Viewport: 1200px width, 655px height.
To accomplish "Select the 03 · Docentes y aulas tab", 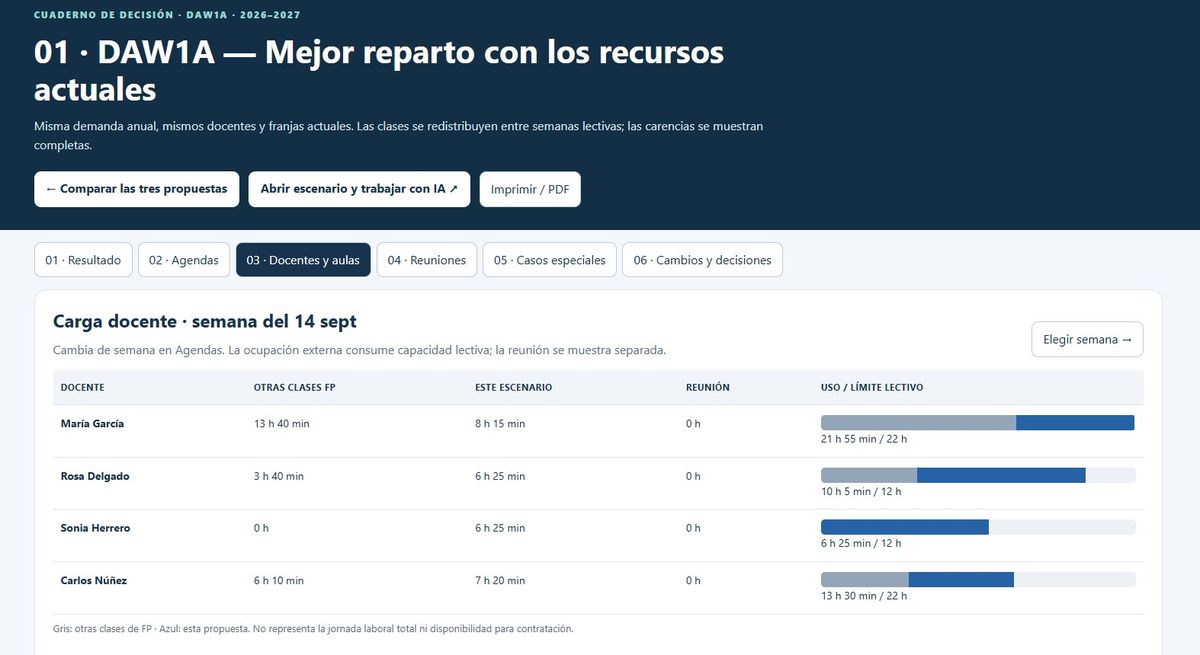I will point(304,260).
